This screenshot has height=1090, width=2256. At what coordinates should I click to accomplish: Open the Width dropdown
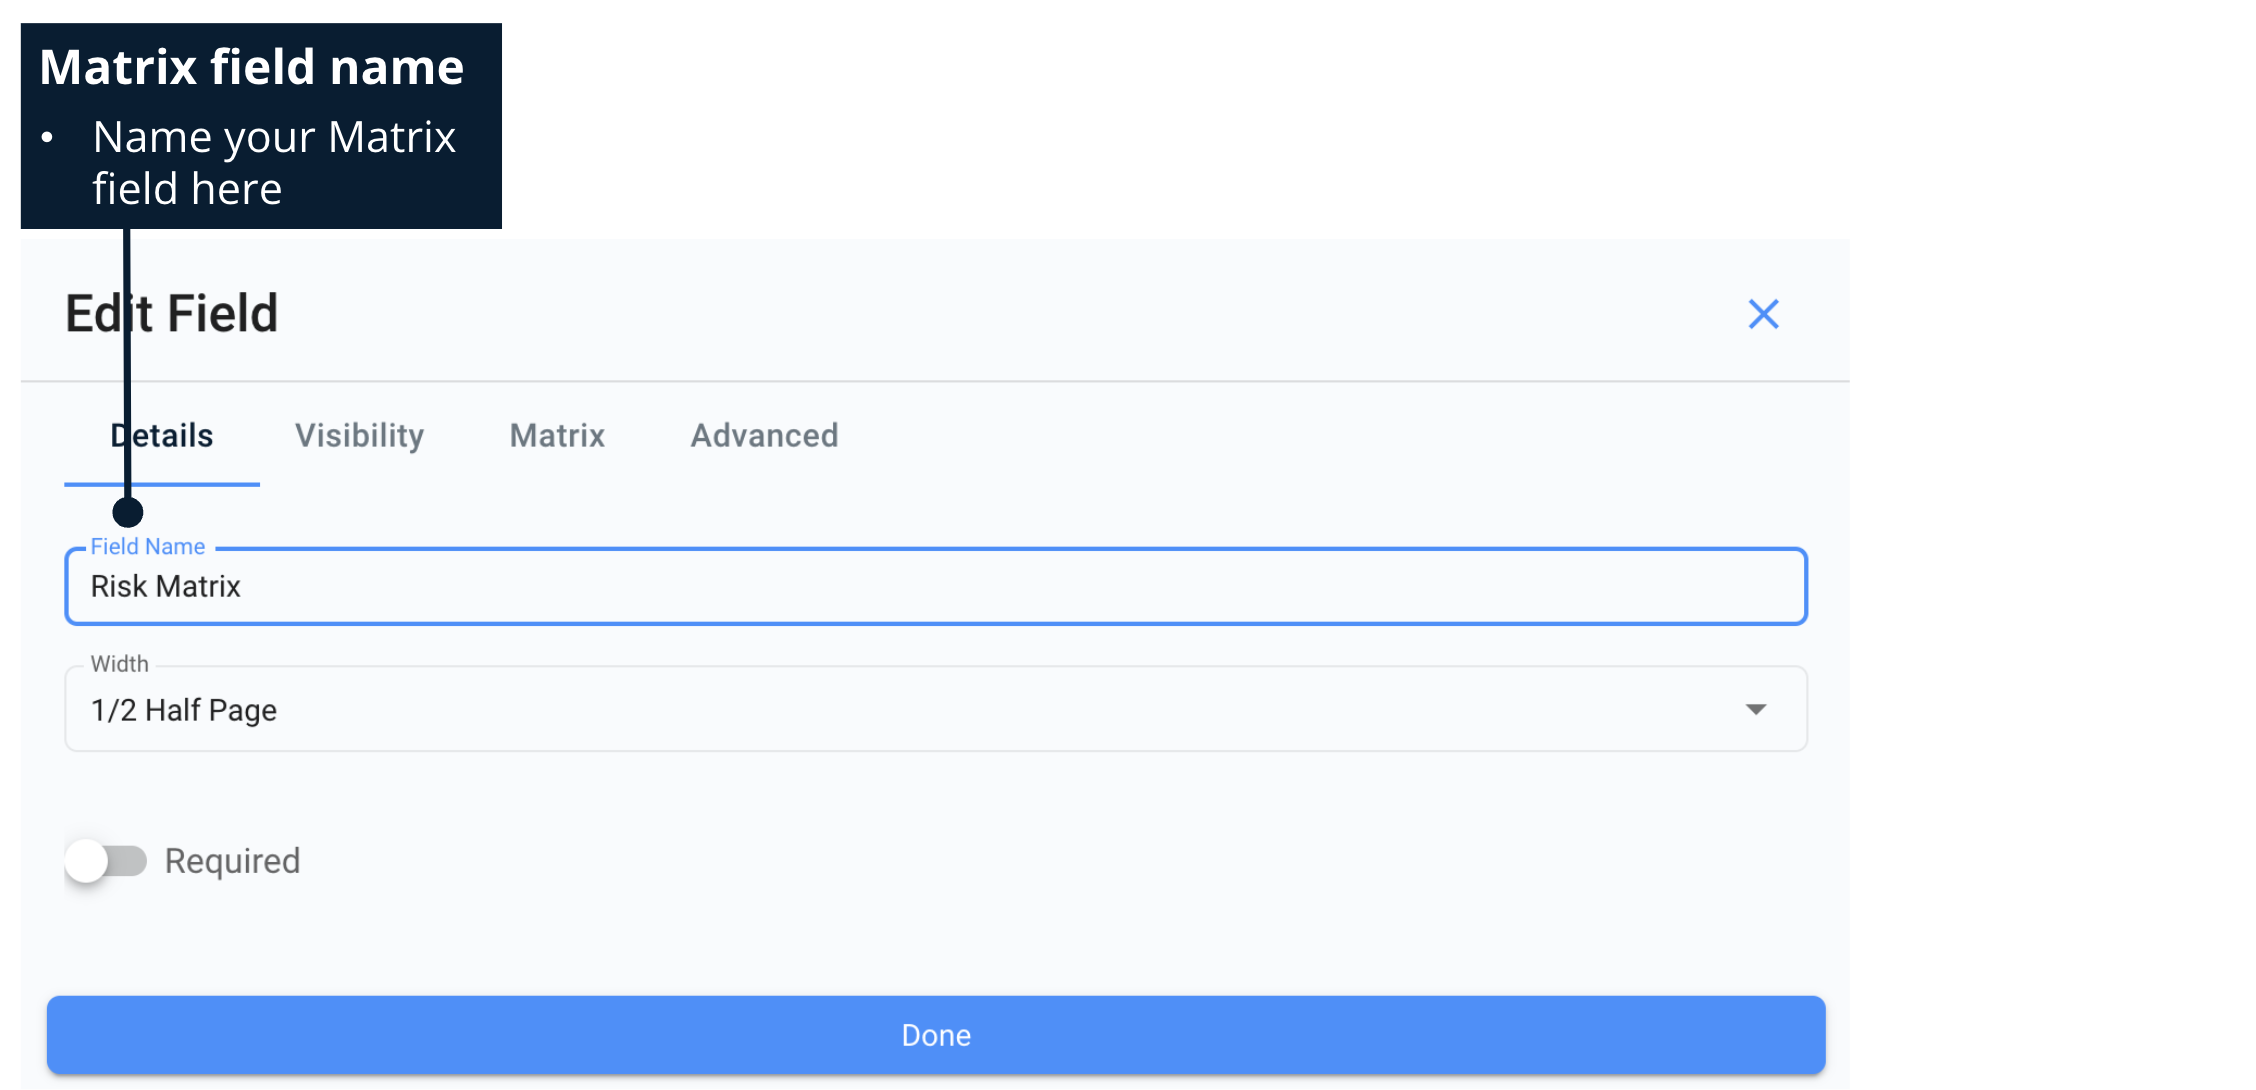pos(935,710)
